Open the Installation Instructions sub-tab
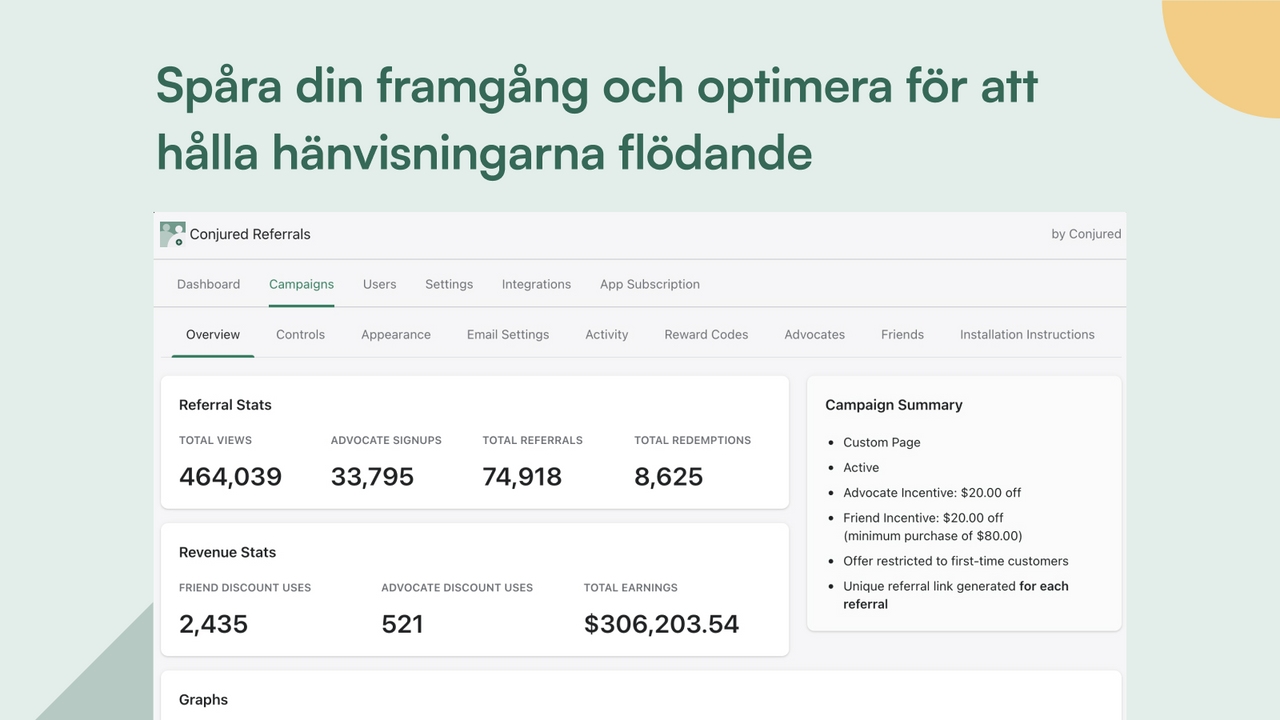Screen dimensions: 1280x720 click(1027, 334)
